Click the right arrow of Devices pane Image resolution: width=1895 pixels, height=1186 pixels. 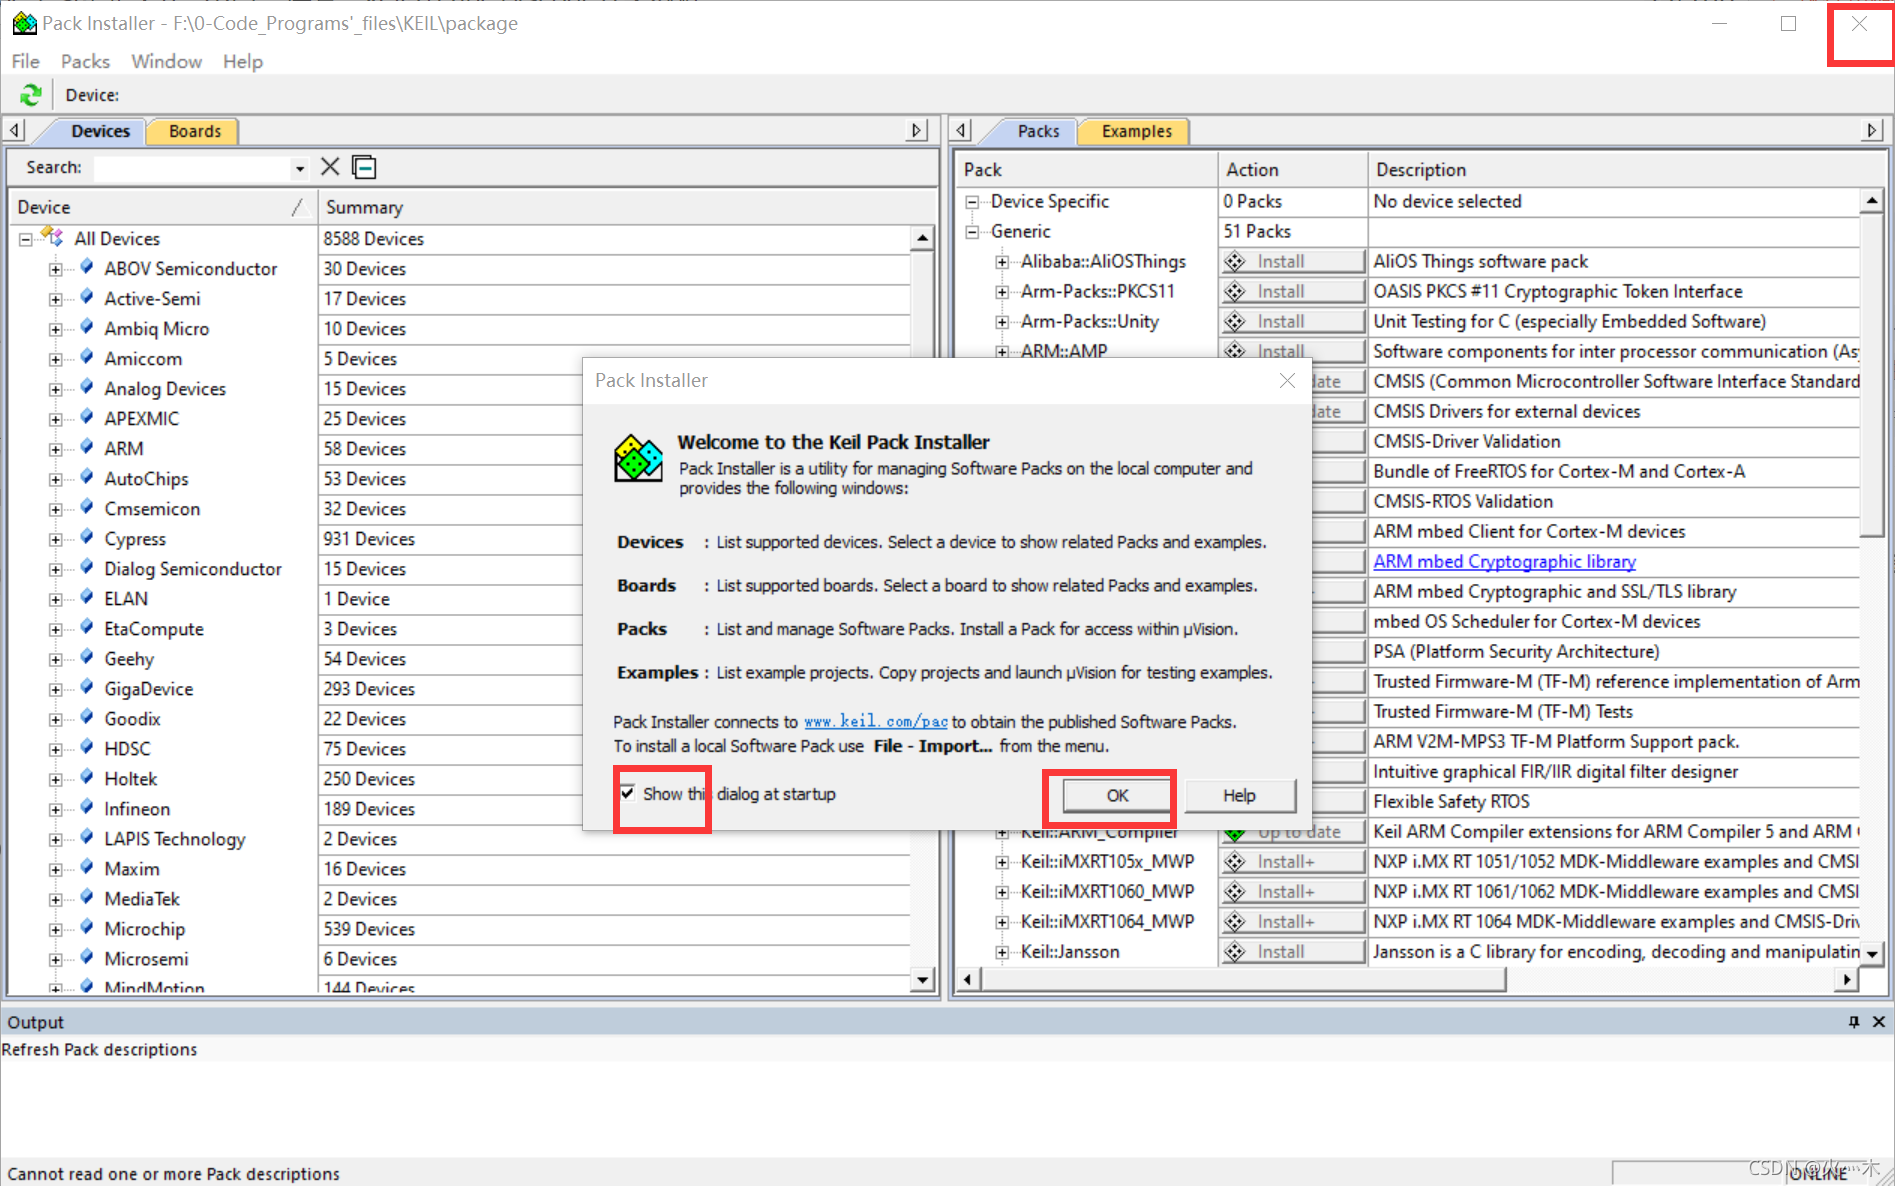pos(917,130)
